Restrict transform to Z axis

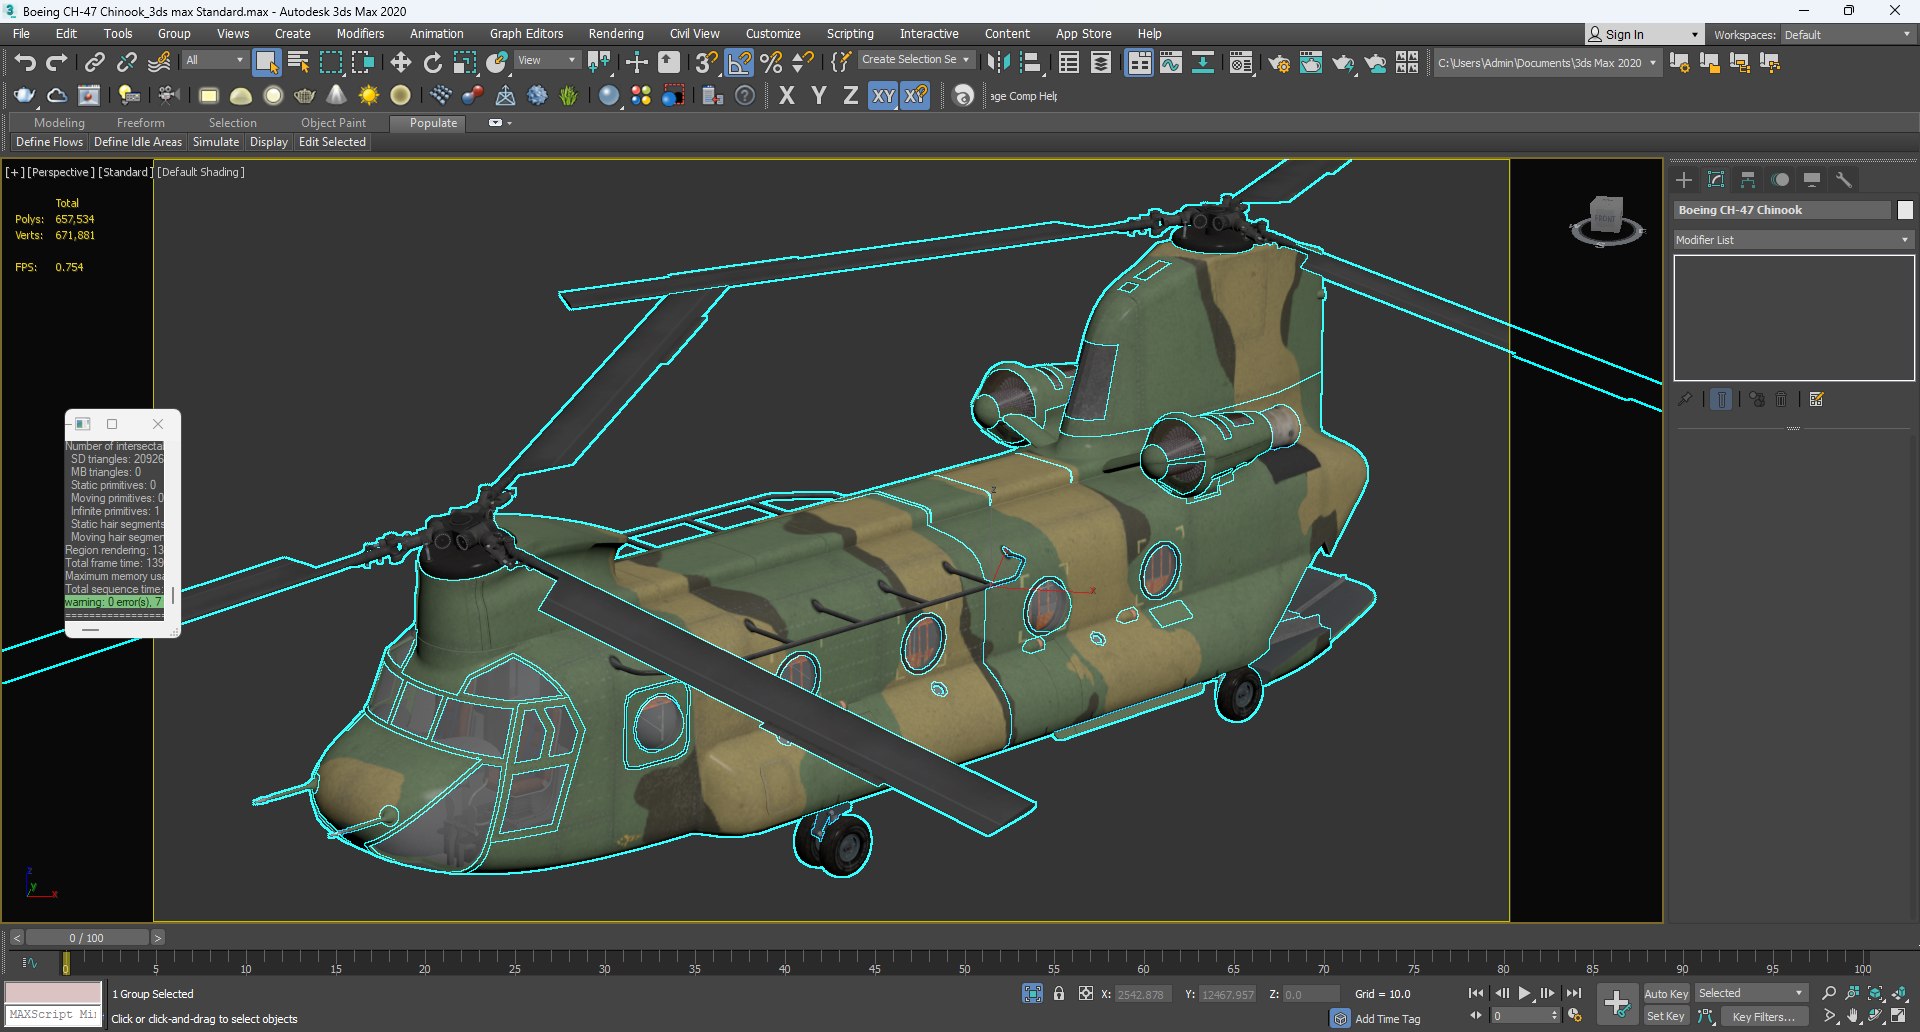click(x=850, y=96)
